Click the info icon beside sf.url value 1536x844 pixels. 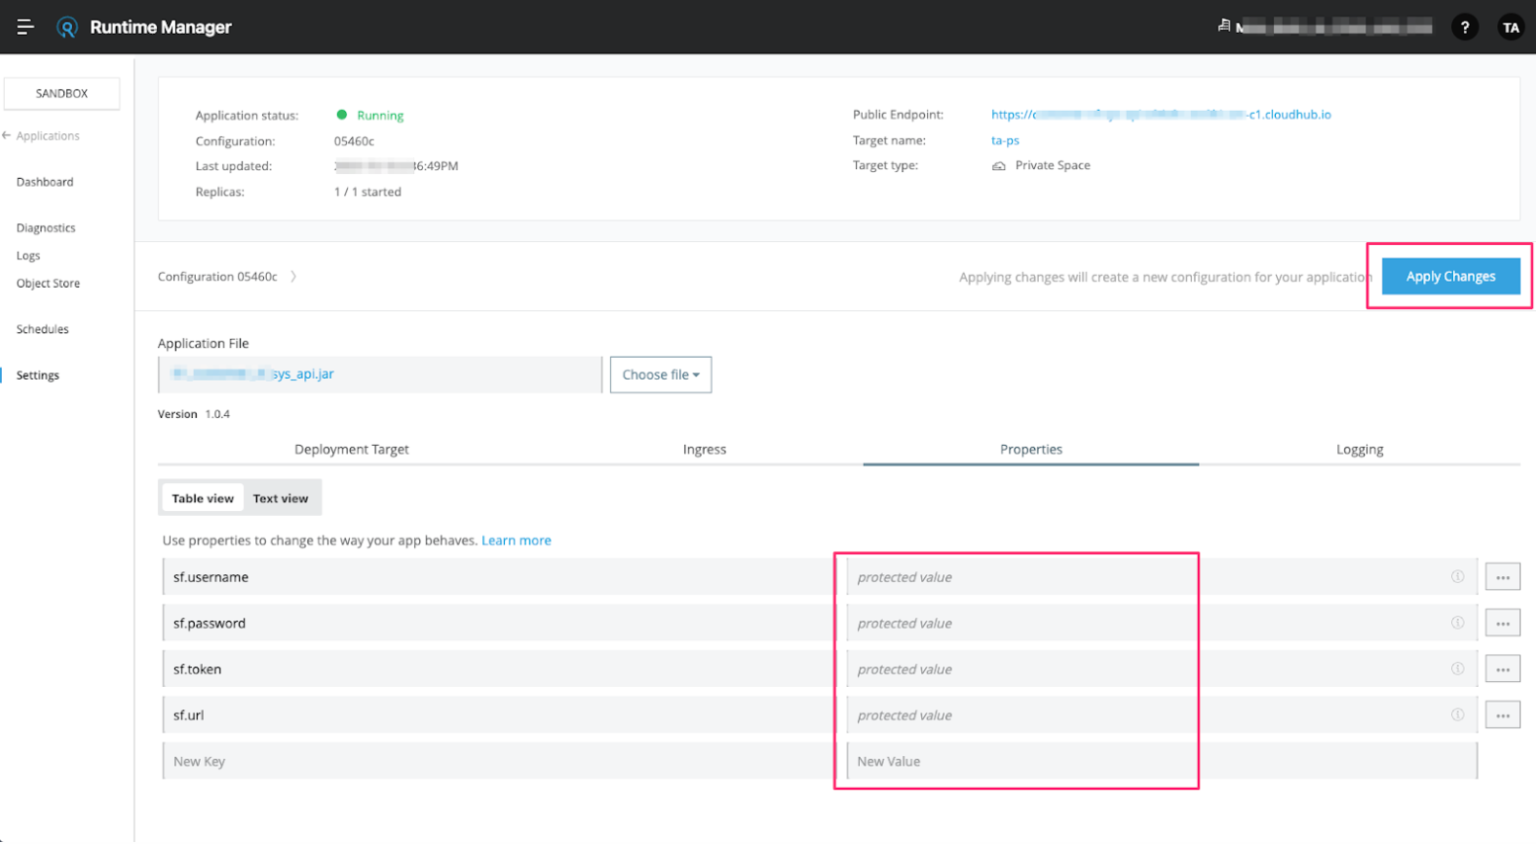(1458, 715)
